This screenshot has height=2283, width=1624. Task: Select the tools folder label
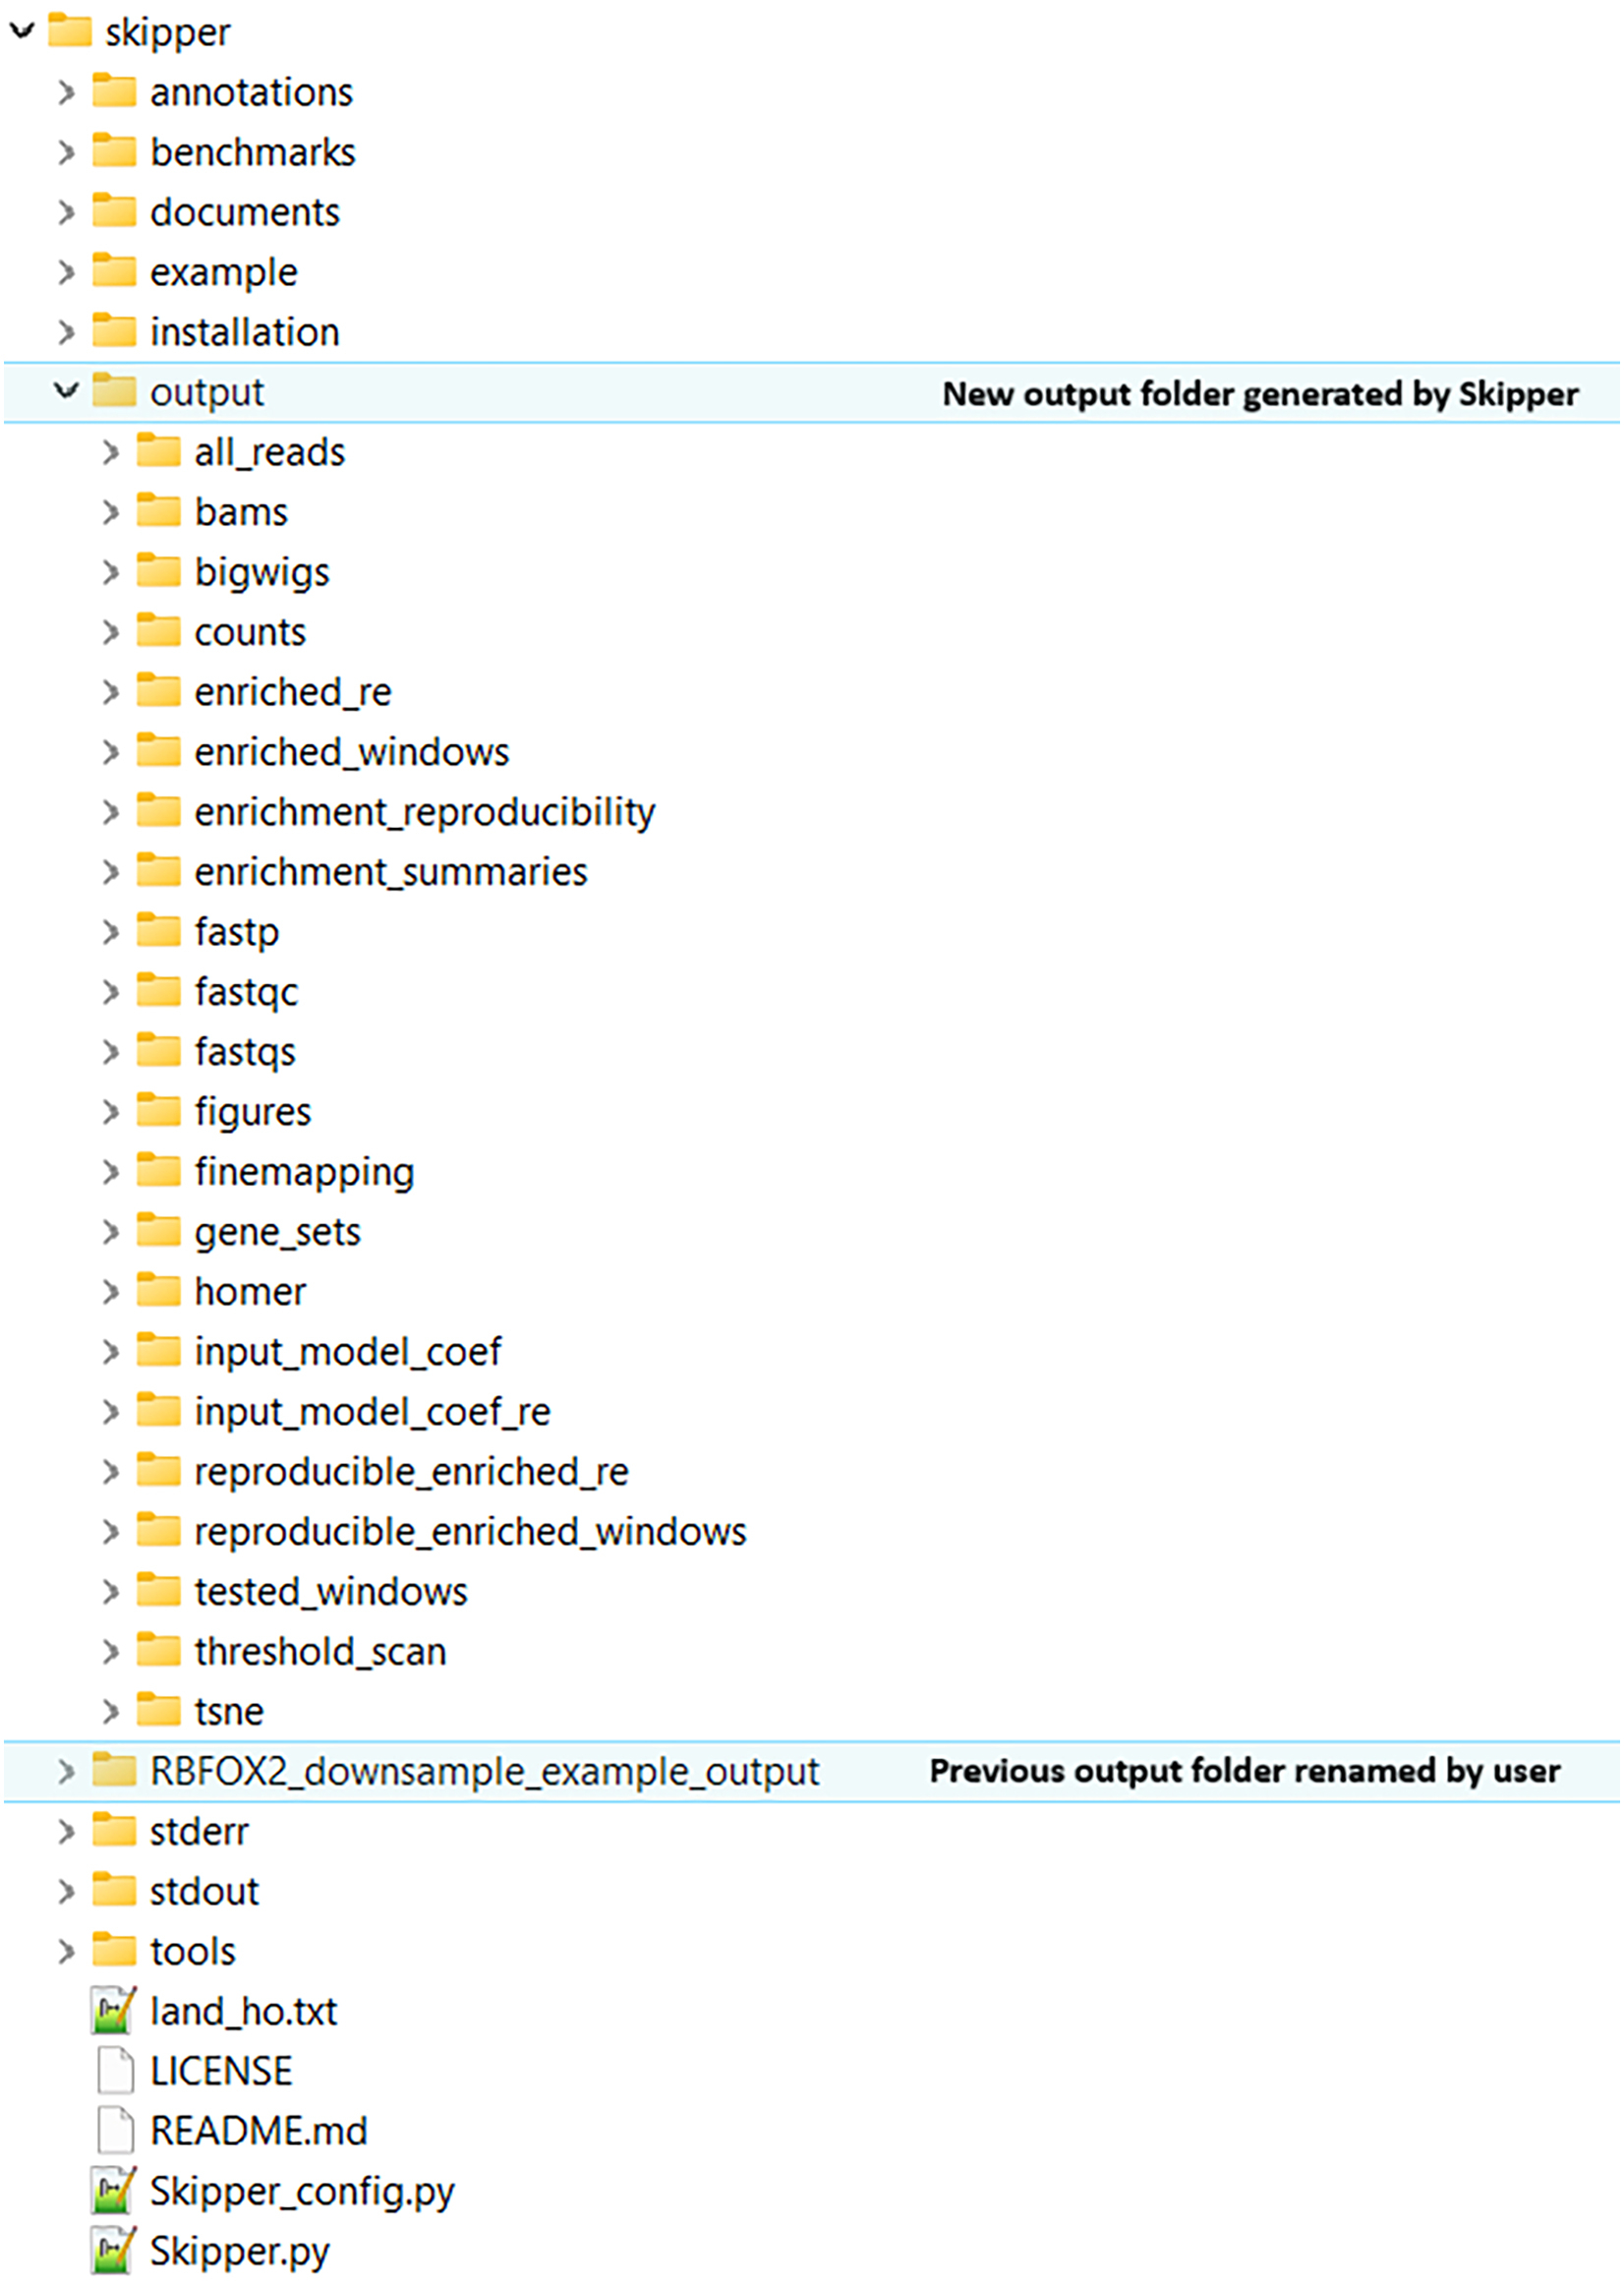coord(193,1951)
